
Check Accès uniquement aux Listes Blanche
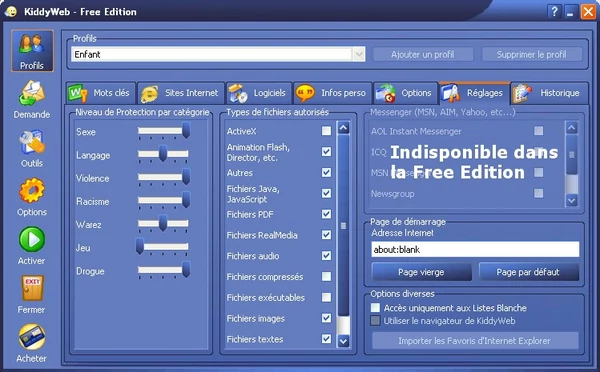375,308
